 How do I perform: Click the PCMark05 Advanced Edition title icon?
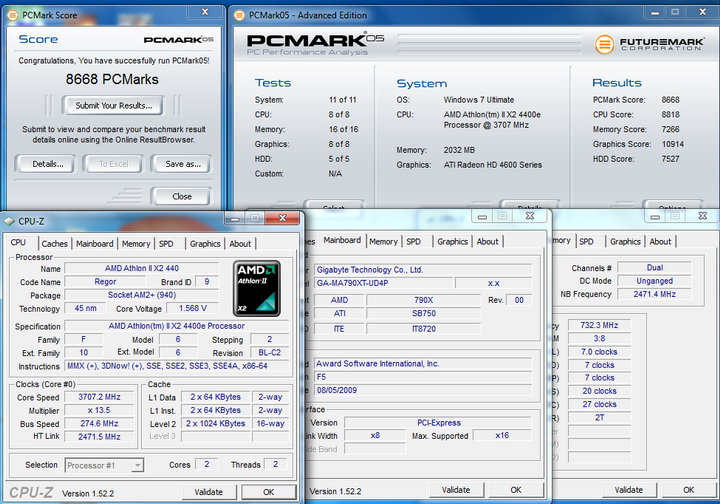pos(239,15)
